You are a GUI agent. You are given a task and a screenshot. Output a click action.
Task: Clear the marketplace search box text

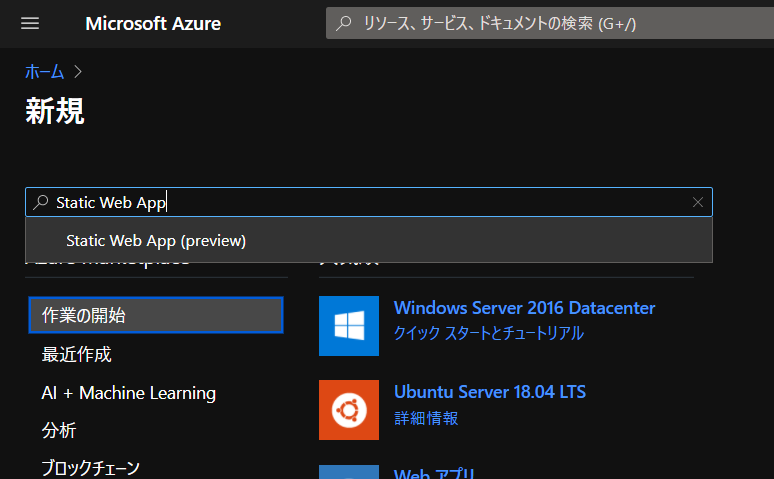coord(698,202)
